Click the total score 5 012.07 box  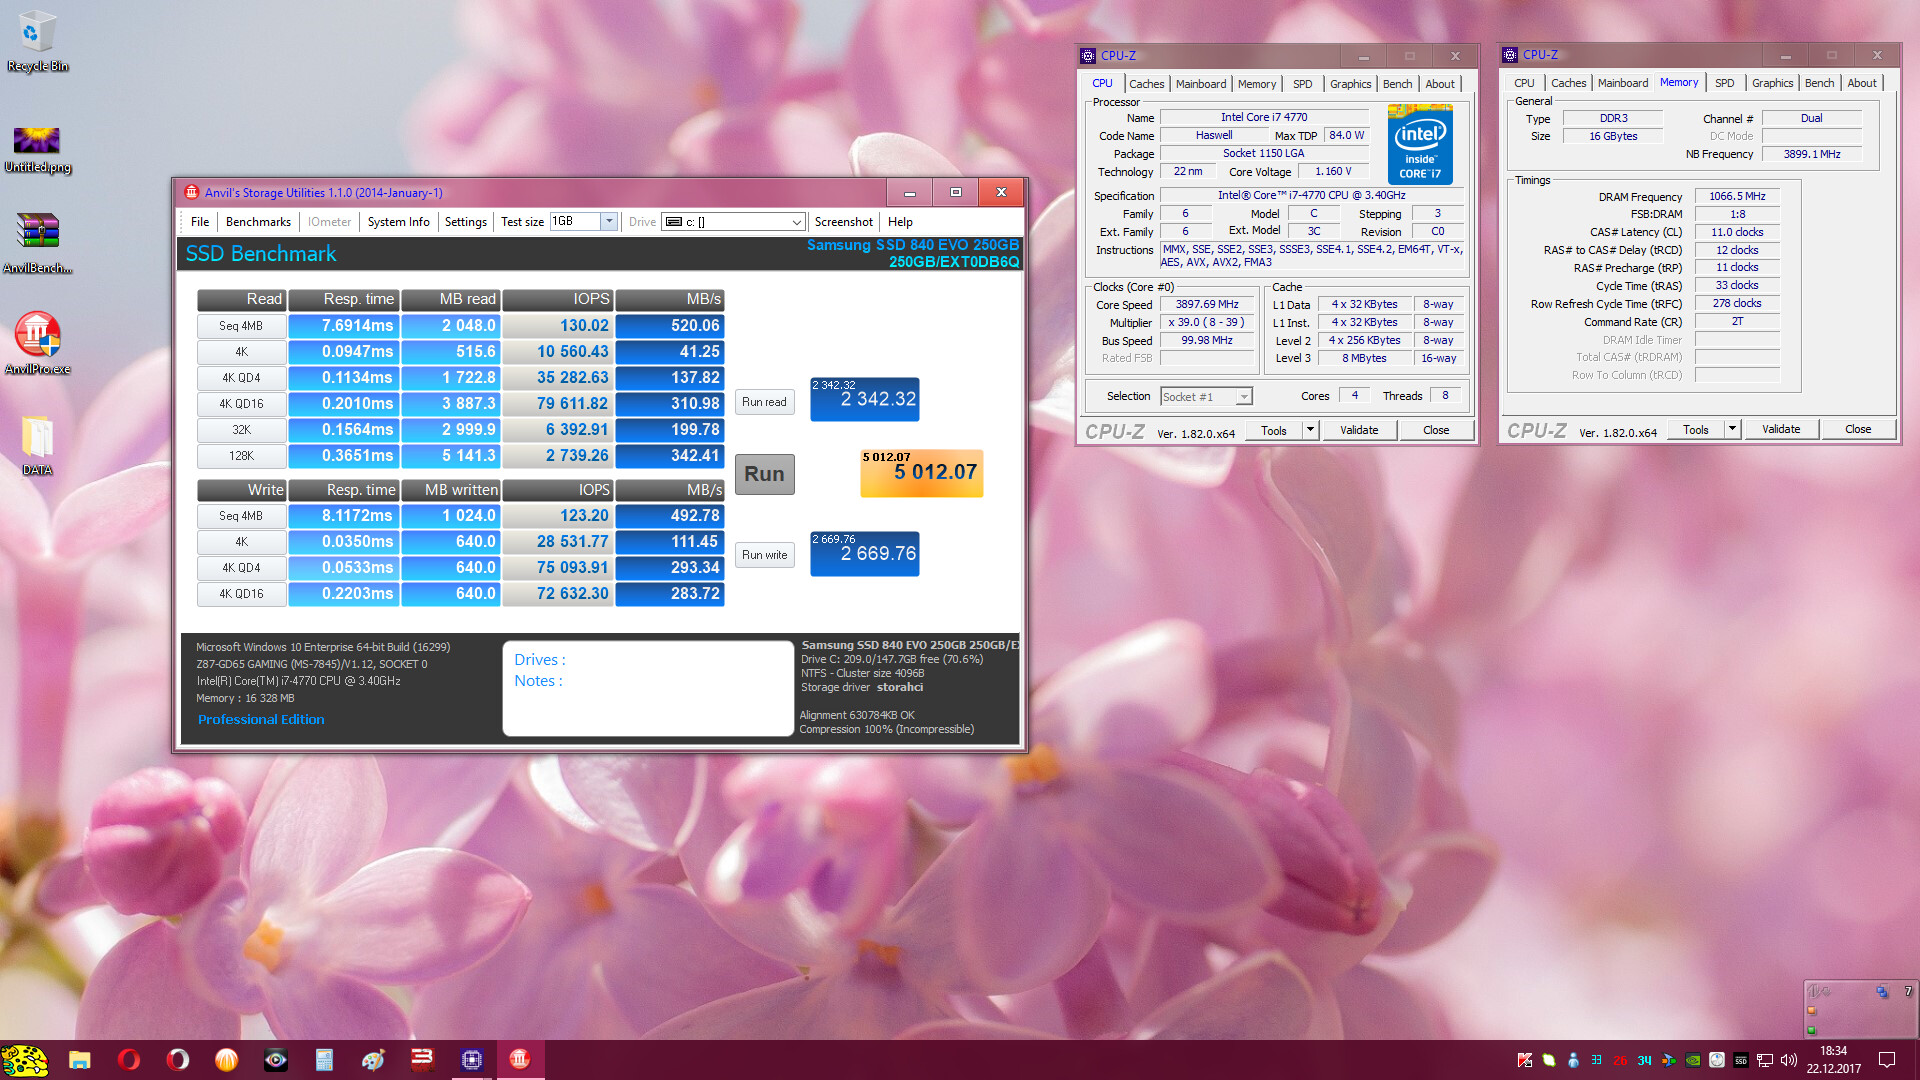[x=921, y=473]
